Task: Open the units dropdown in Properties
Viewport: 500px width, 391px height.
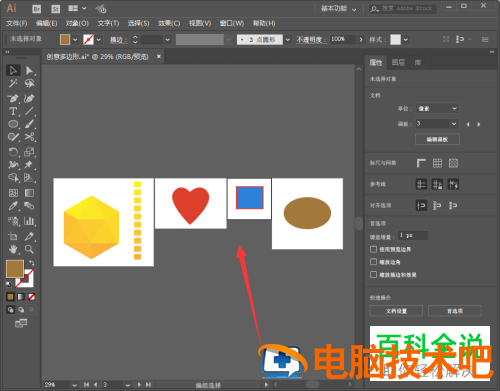Action: 437,109
